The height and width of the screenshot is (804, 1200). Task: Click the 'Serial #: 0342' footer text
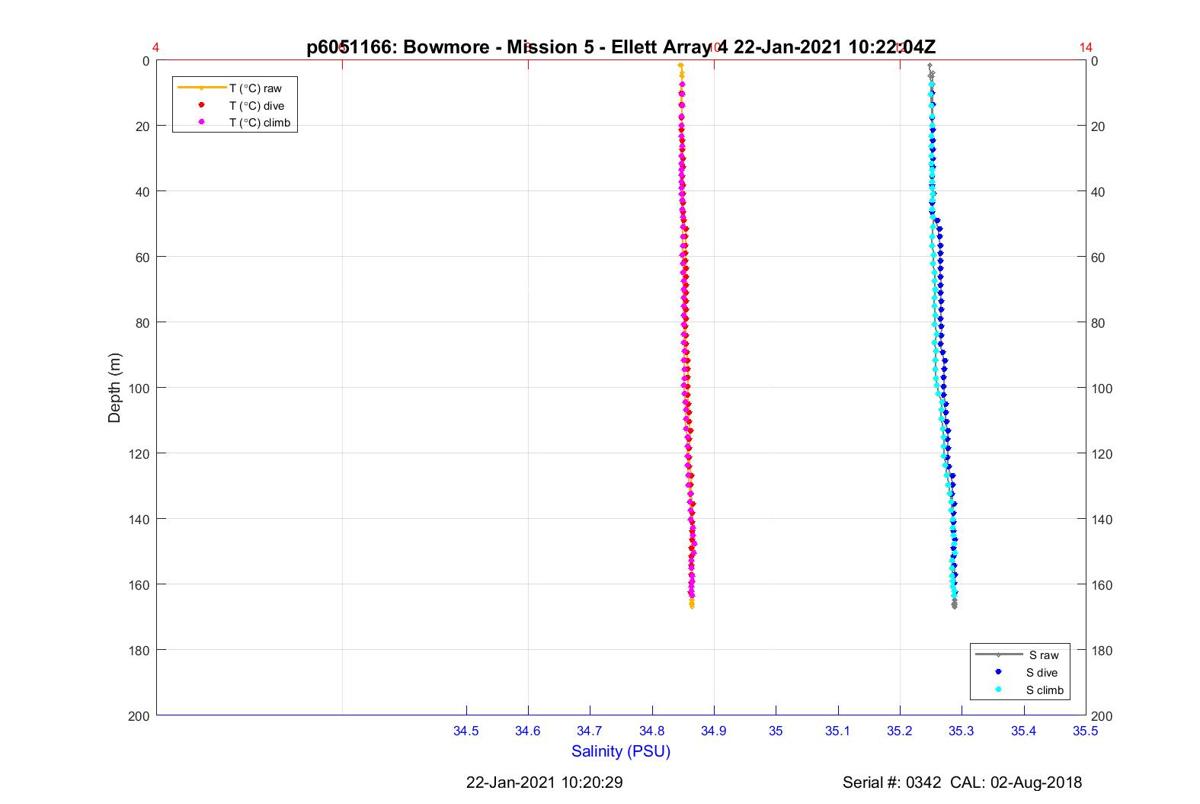tap(892, 782)
